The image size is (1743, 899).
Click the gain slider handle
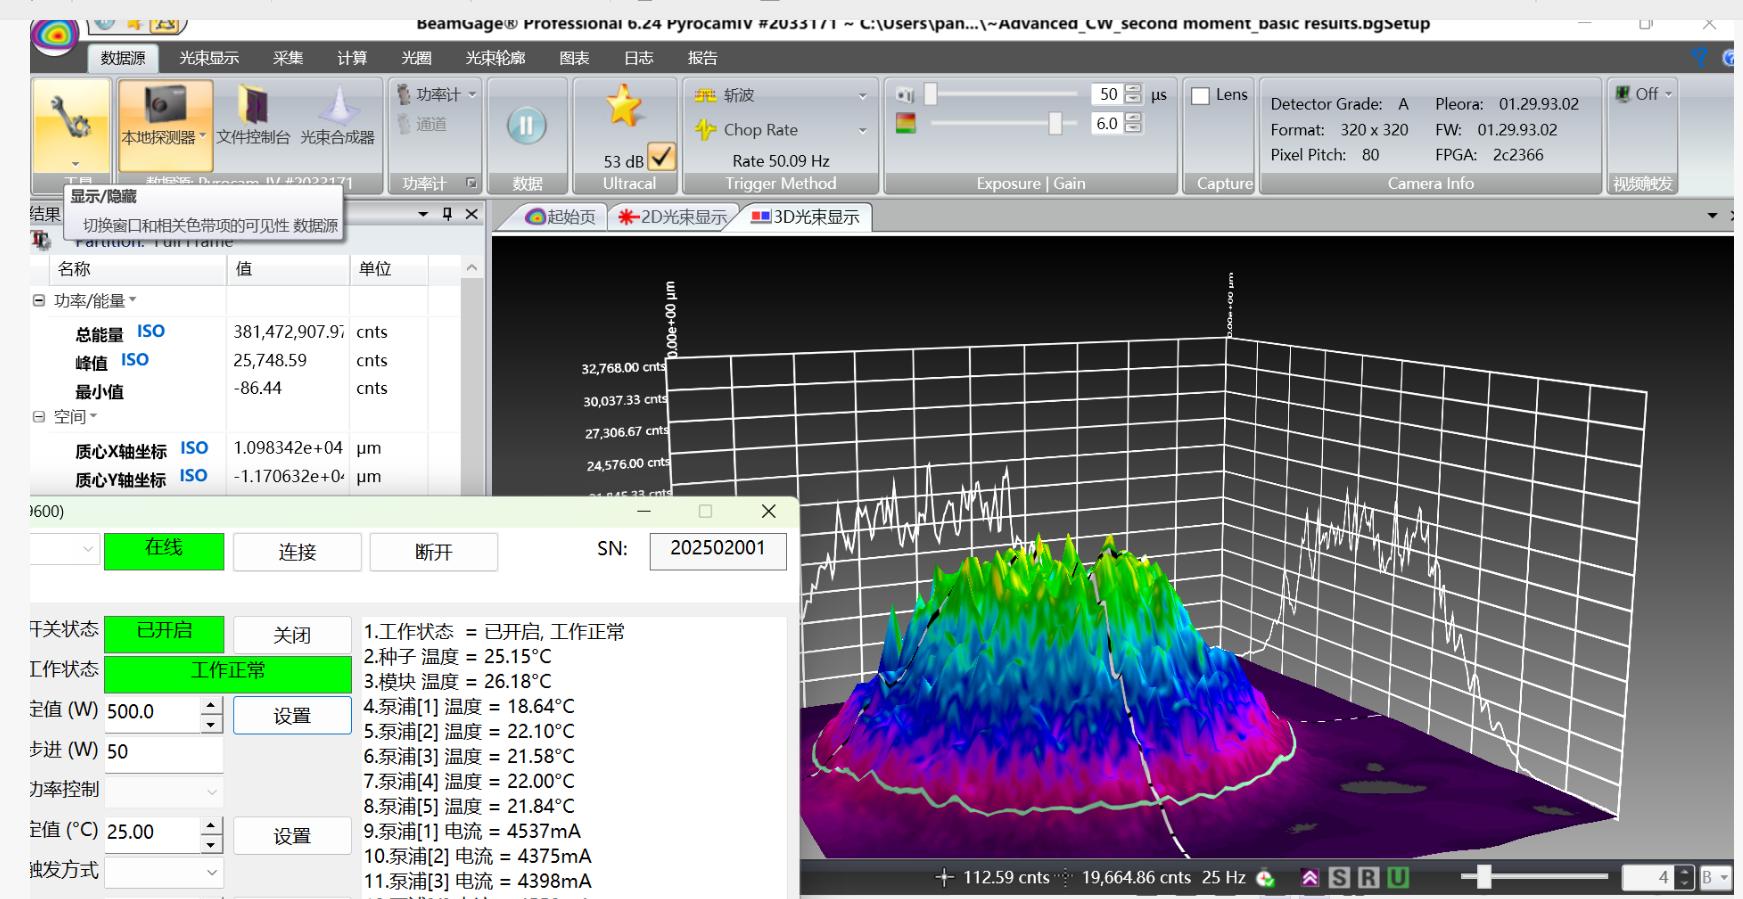coord(1055,123)
